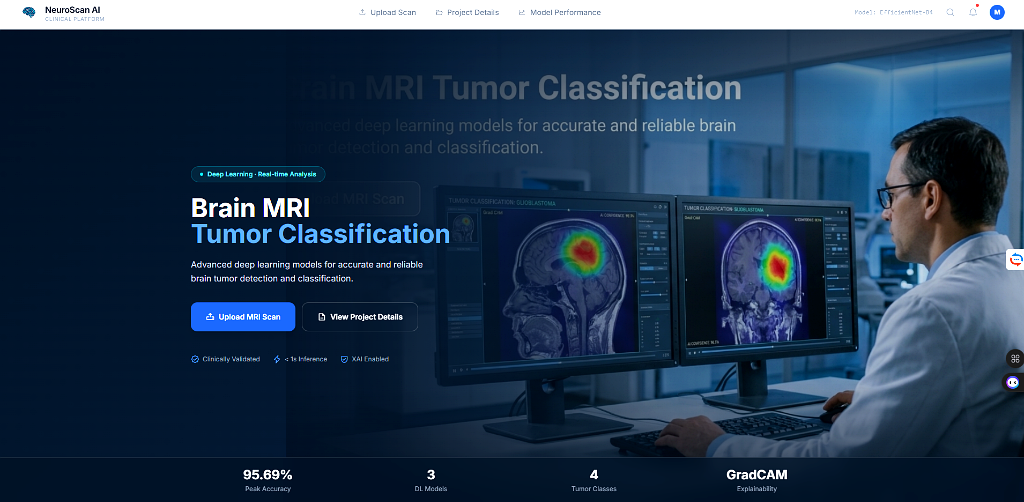Click the View Project Details button
Screen dimensions: 1024x502
360,317
